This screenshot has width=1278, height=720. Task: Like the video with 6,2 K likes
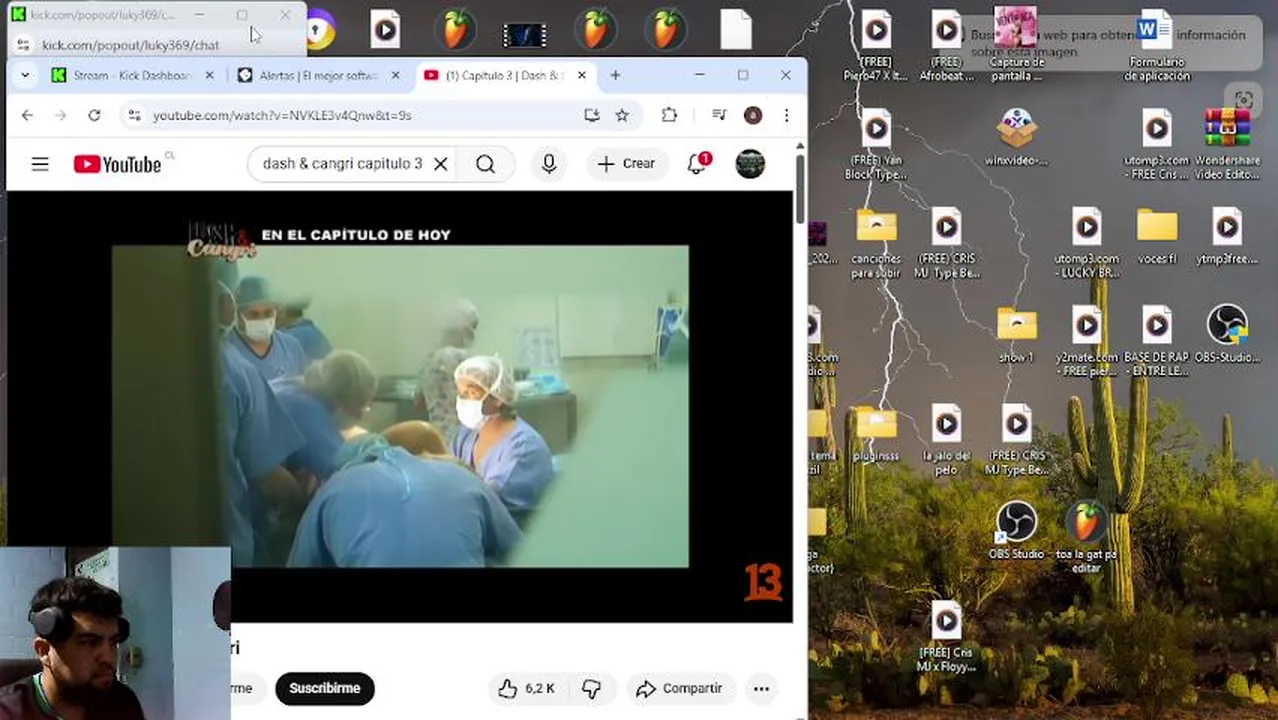(x=526, y=688)
